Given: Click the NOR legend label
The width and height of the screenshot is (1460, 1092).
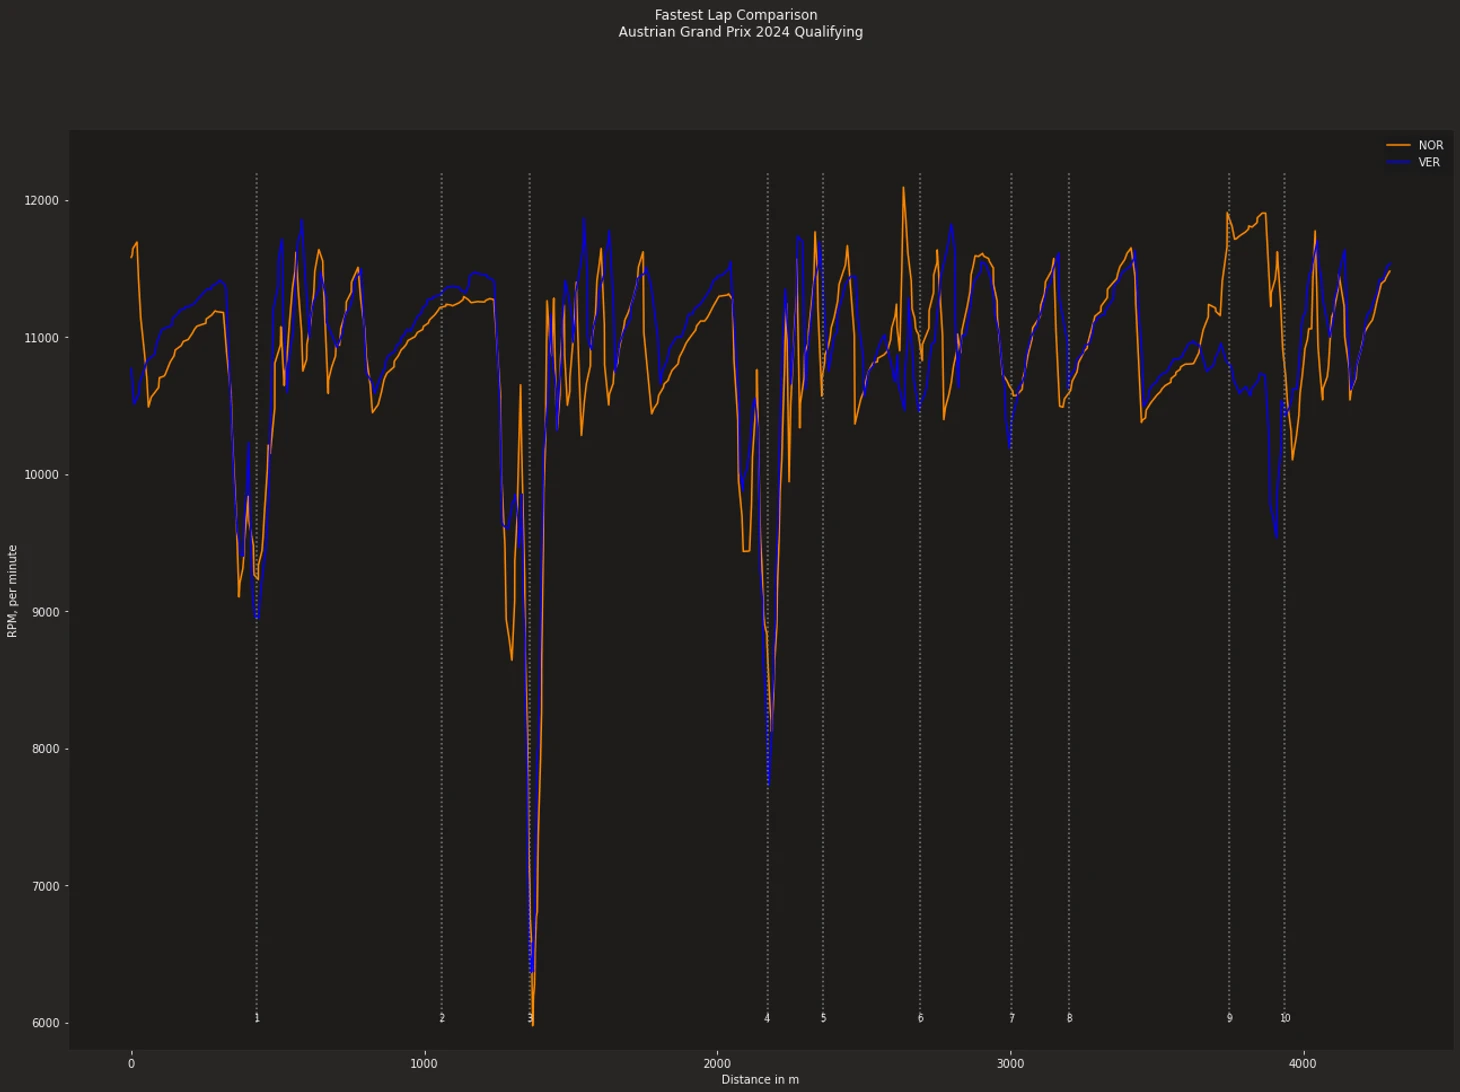Looking at the screenshot, I should pos(1430,145).
